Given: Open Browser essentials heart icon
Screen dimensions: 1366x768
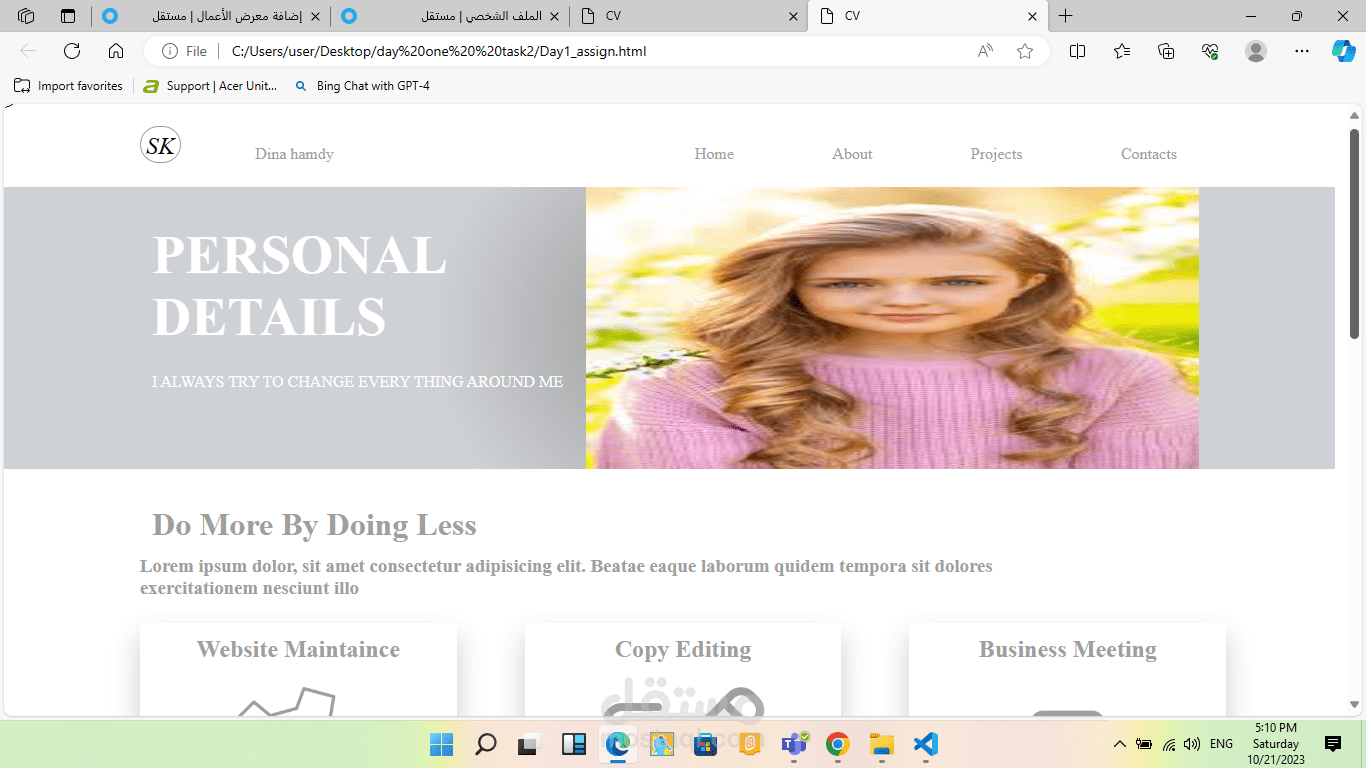Looking at the screenshot, I should 1210,51.
